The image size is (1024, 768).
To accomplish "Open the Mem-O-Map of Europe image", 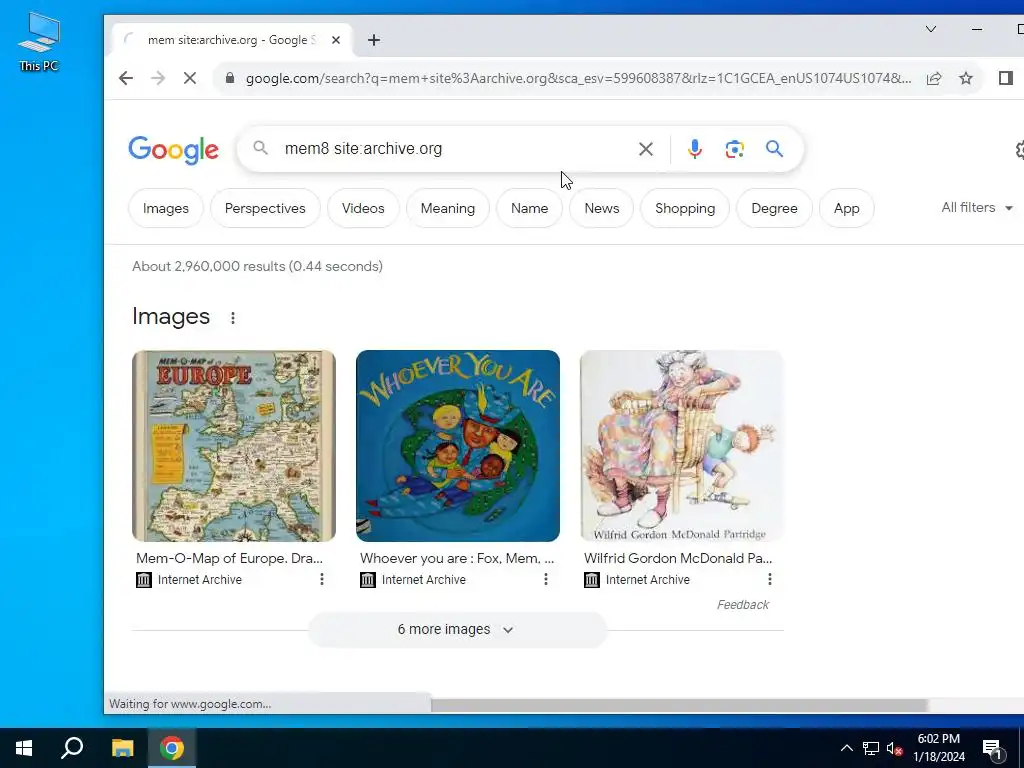I will [234, 446].
